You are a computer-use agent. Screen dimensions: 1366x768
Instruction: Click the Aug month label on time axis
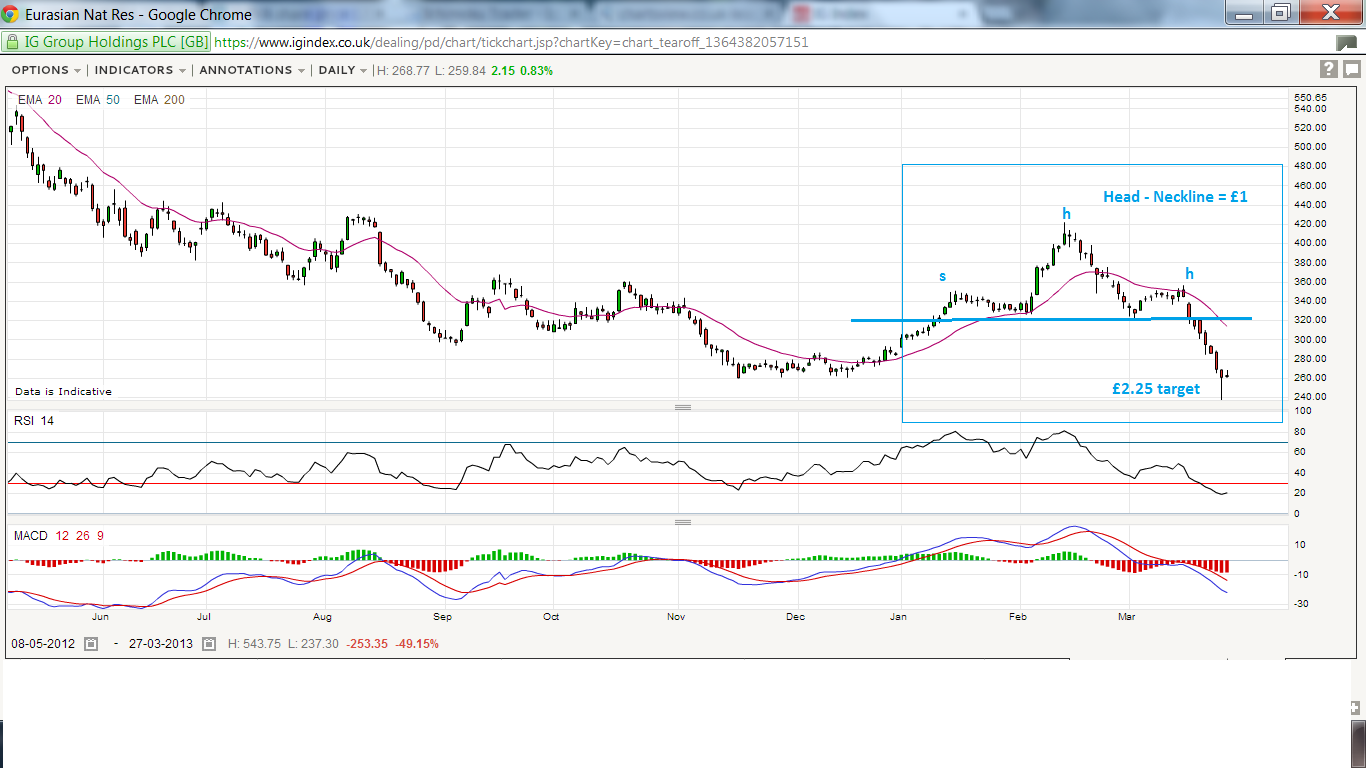pos(322,617)
